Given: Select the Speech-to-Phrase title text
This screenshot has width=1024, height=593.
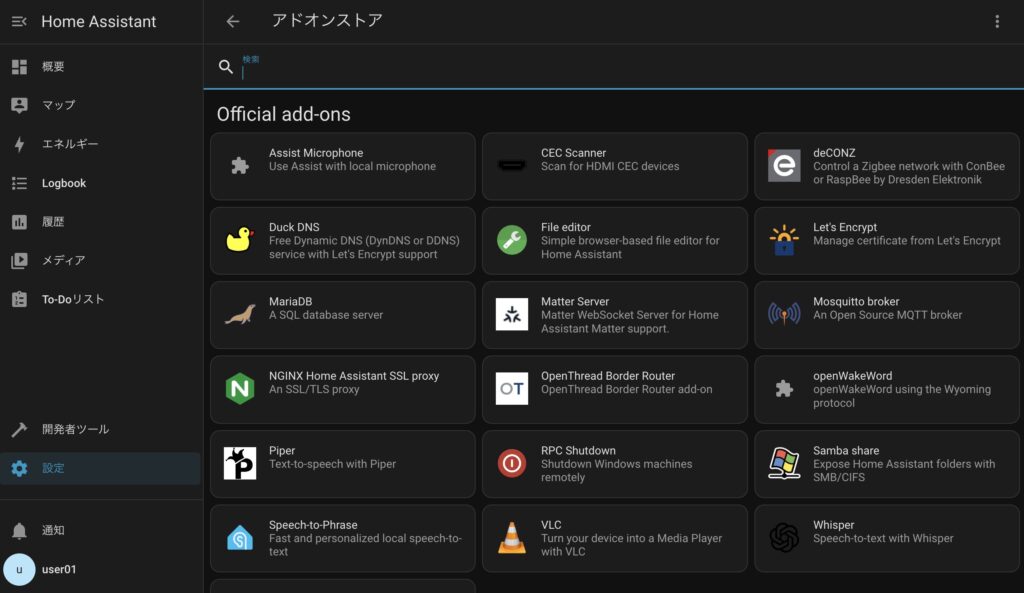Looking at the screenshot, I should (313, 525).
